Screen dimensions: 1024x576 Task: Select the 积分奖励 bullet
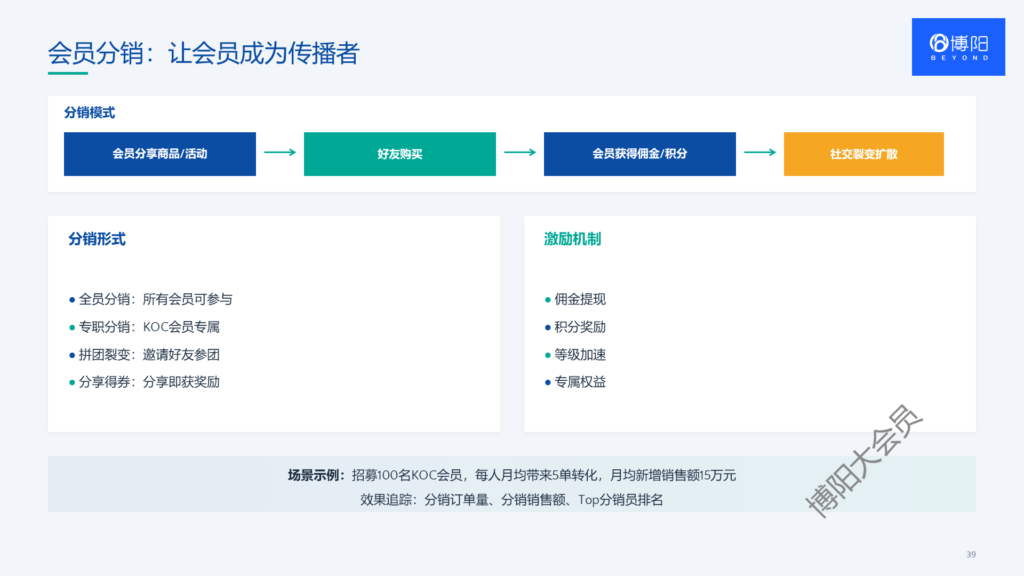[575, 327]
